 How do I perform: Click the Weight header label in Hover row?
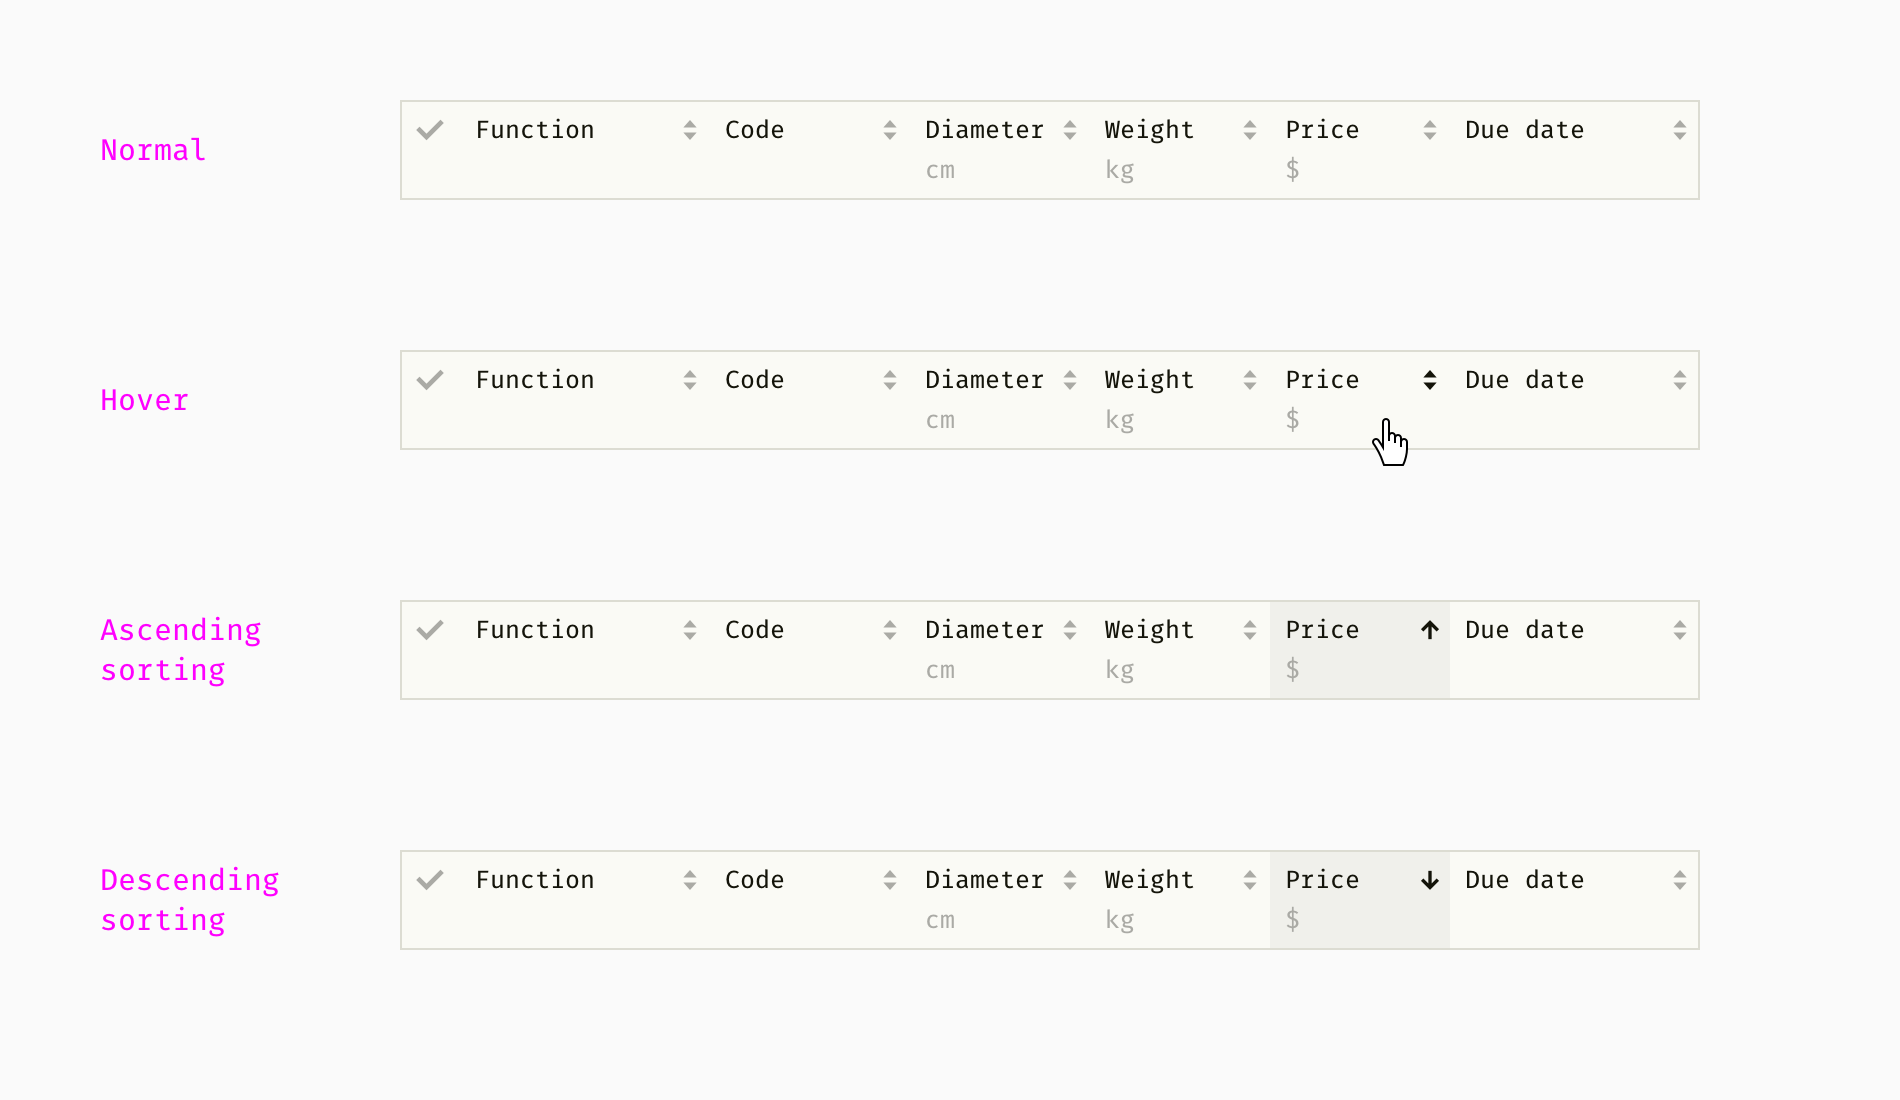[x=1149, y=380]
